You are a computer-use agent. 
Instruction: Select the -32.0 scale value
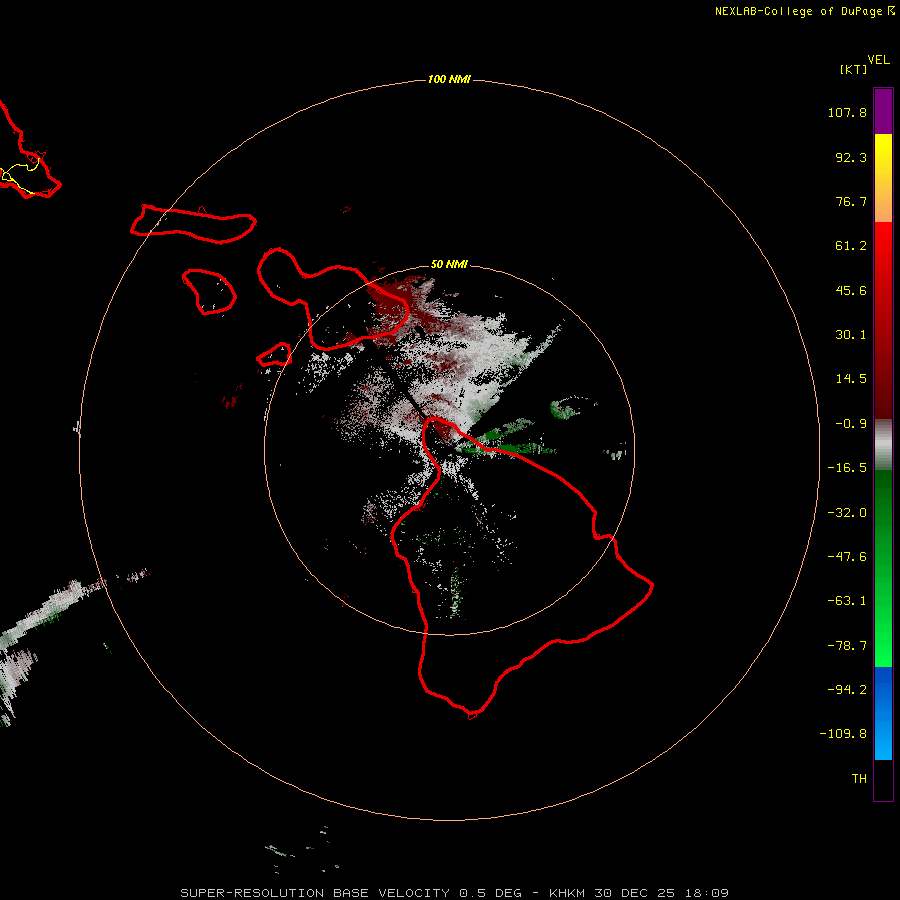pos(847,513)
